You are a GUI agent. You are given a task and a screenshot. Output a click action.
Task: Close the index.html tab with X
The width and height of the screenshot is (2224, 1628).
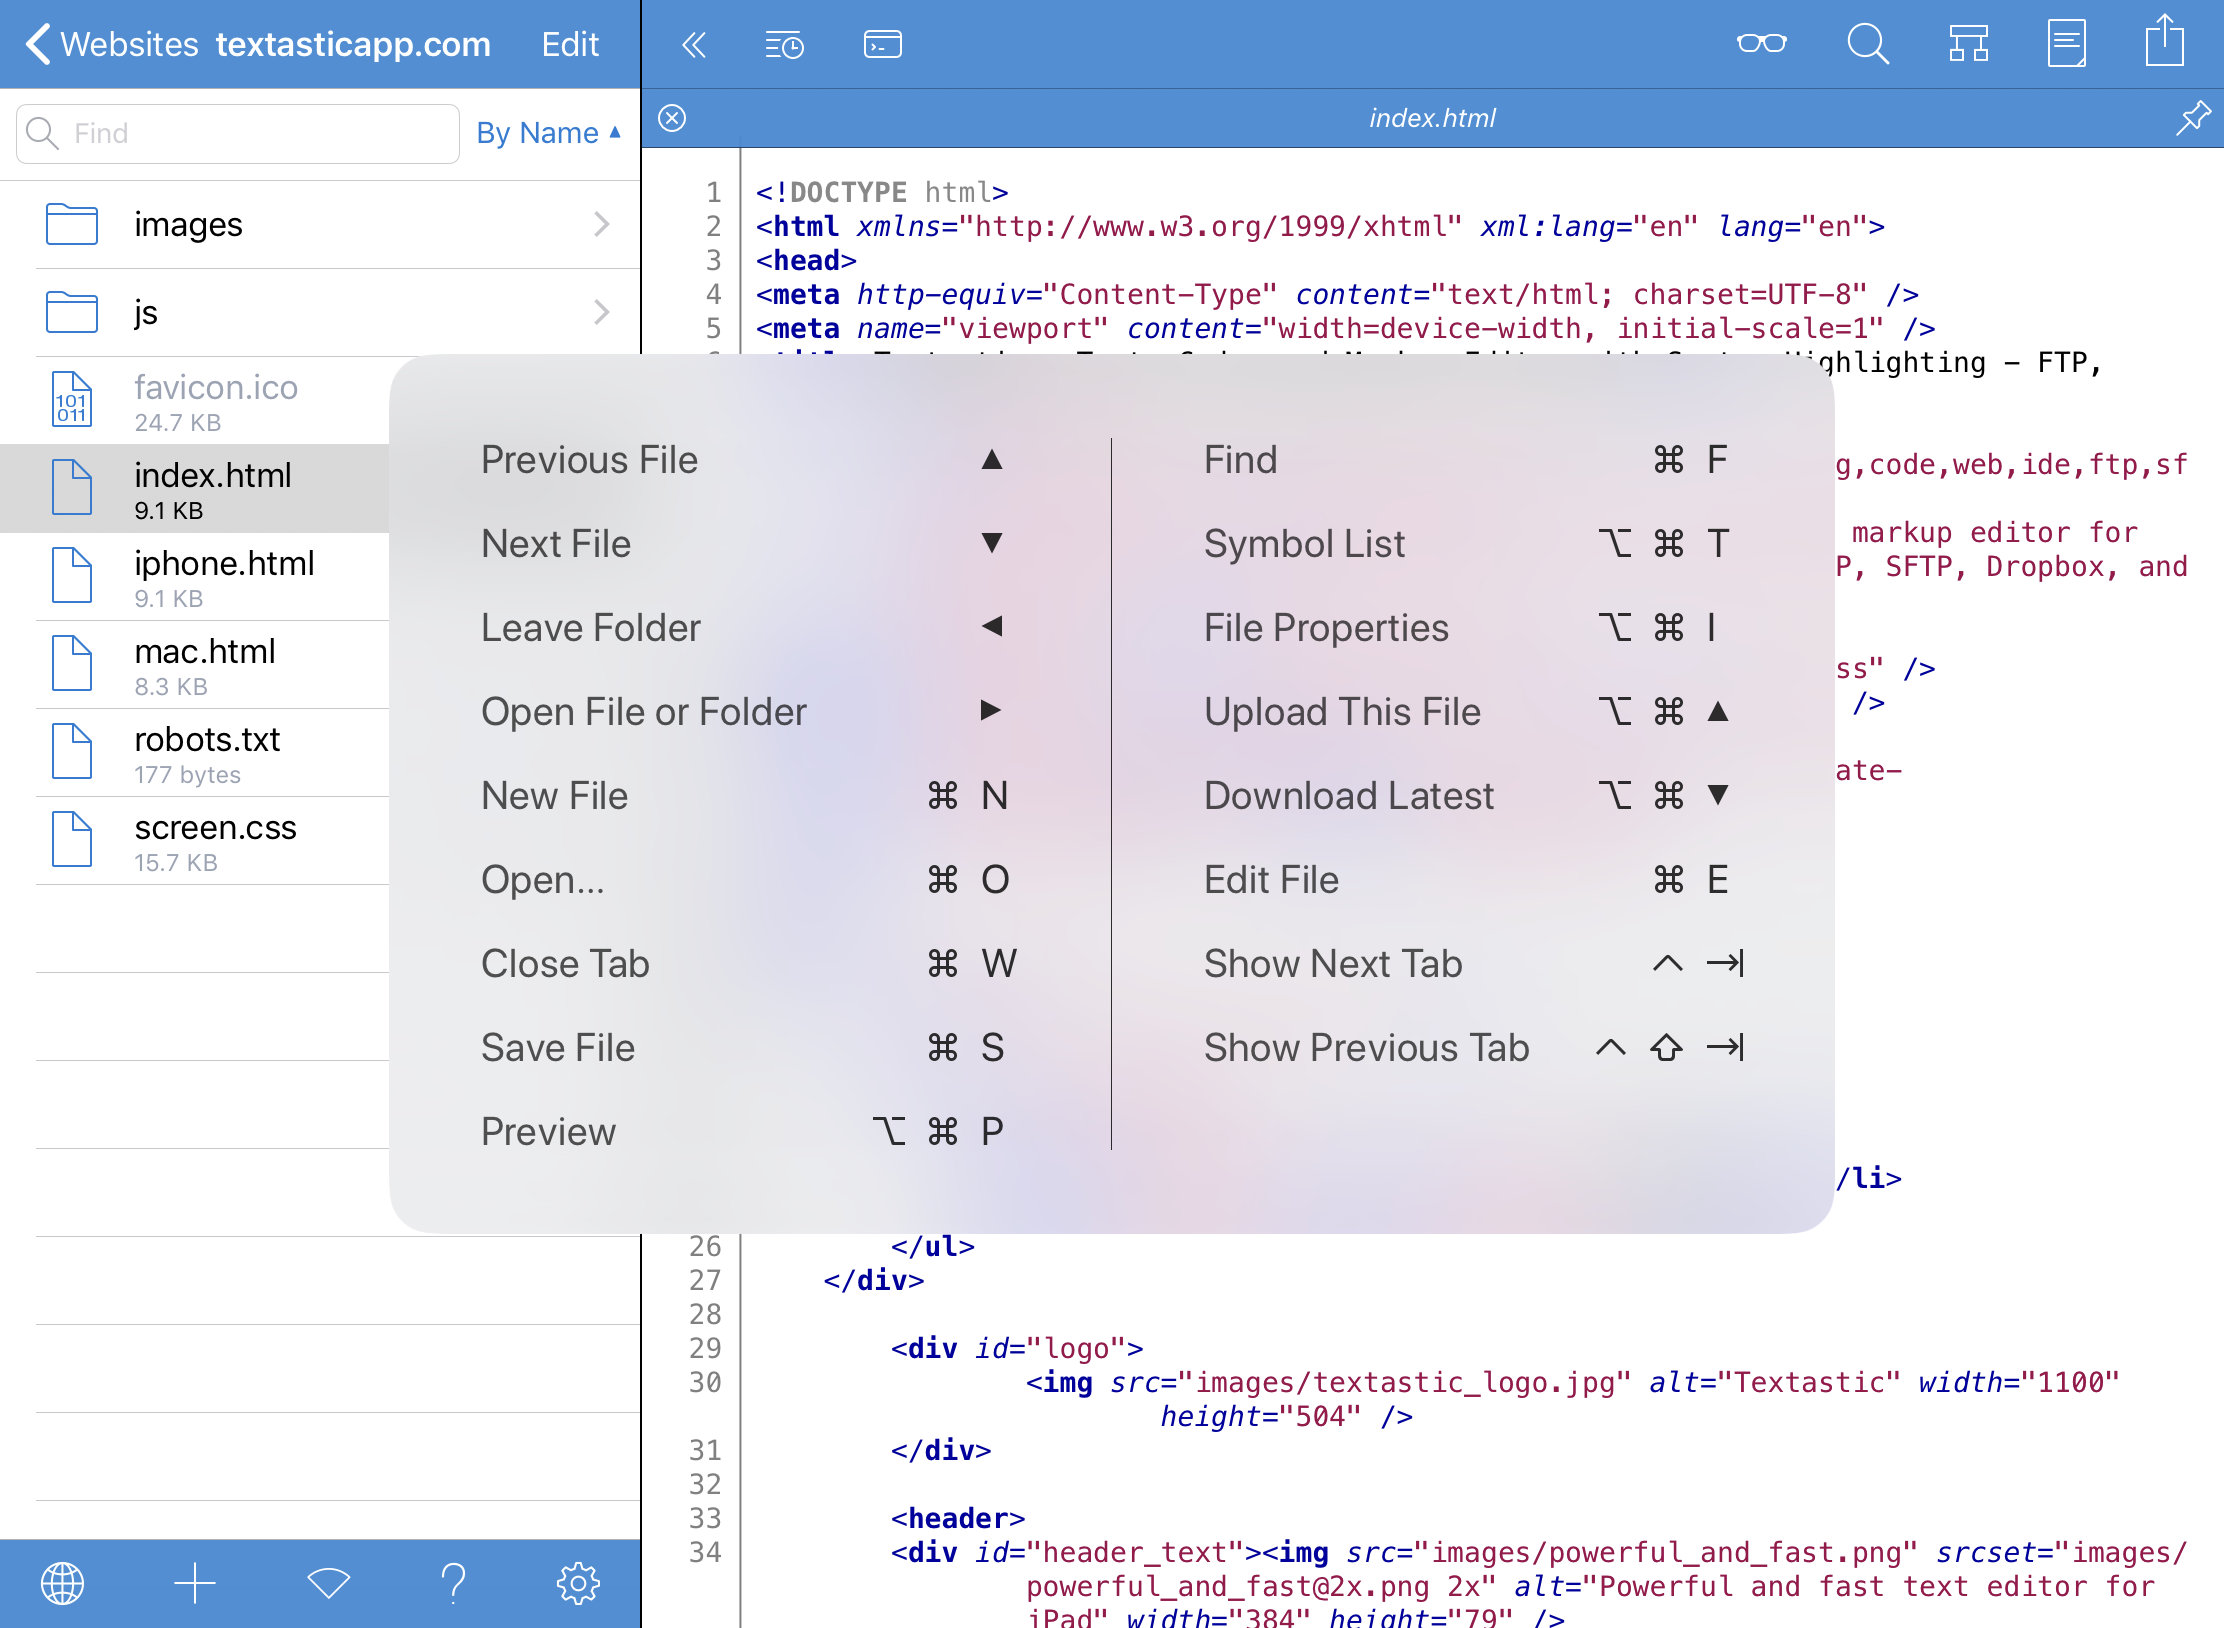pyautogui.click(x=672, y=118)
